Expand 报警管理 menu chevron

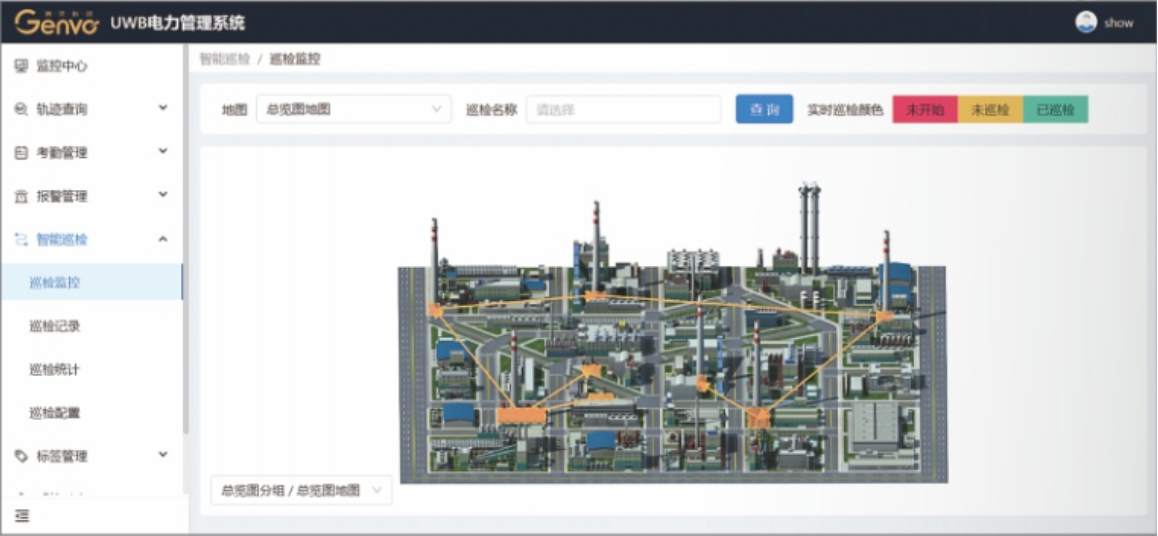[x=163, y=195]
